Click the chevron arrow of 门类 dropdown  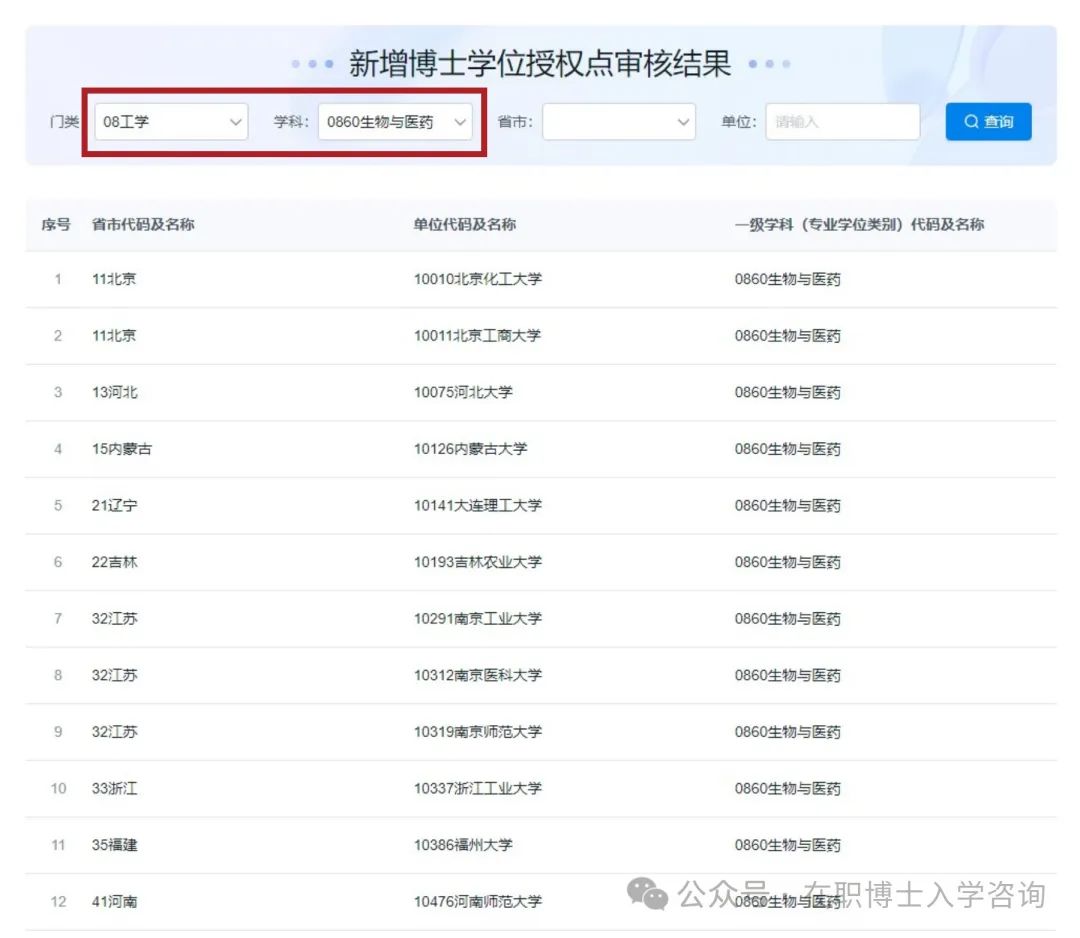coord(236,122)
